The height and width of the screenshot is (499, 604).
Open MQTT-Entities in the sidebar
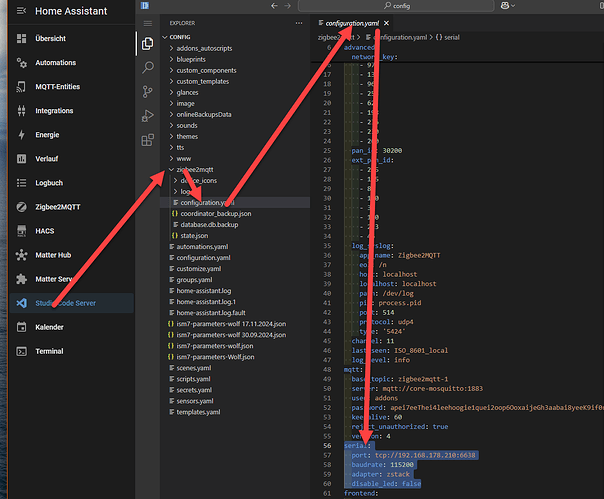click(x=71, y=87)
